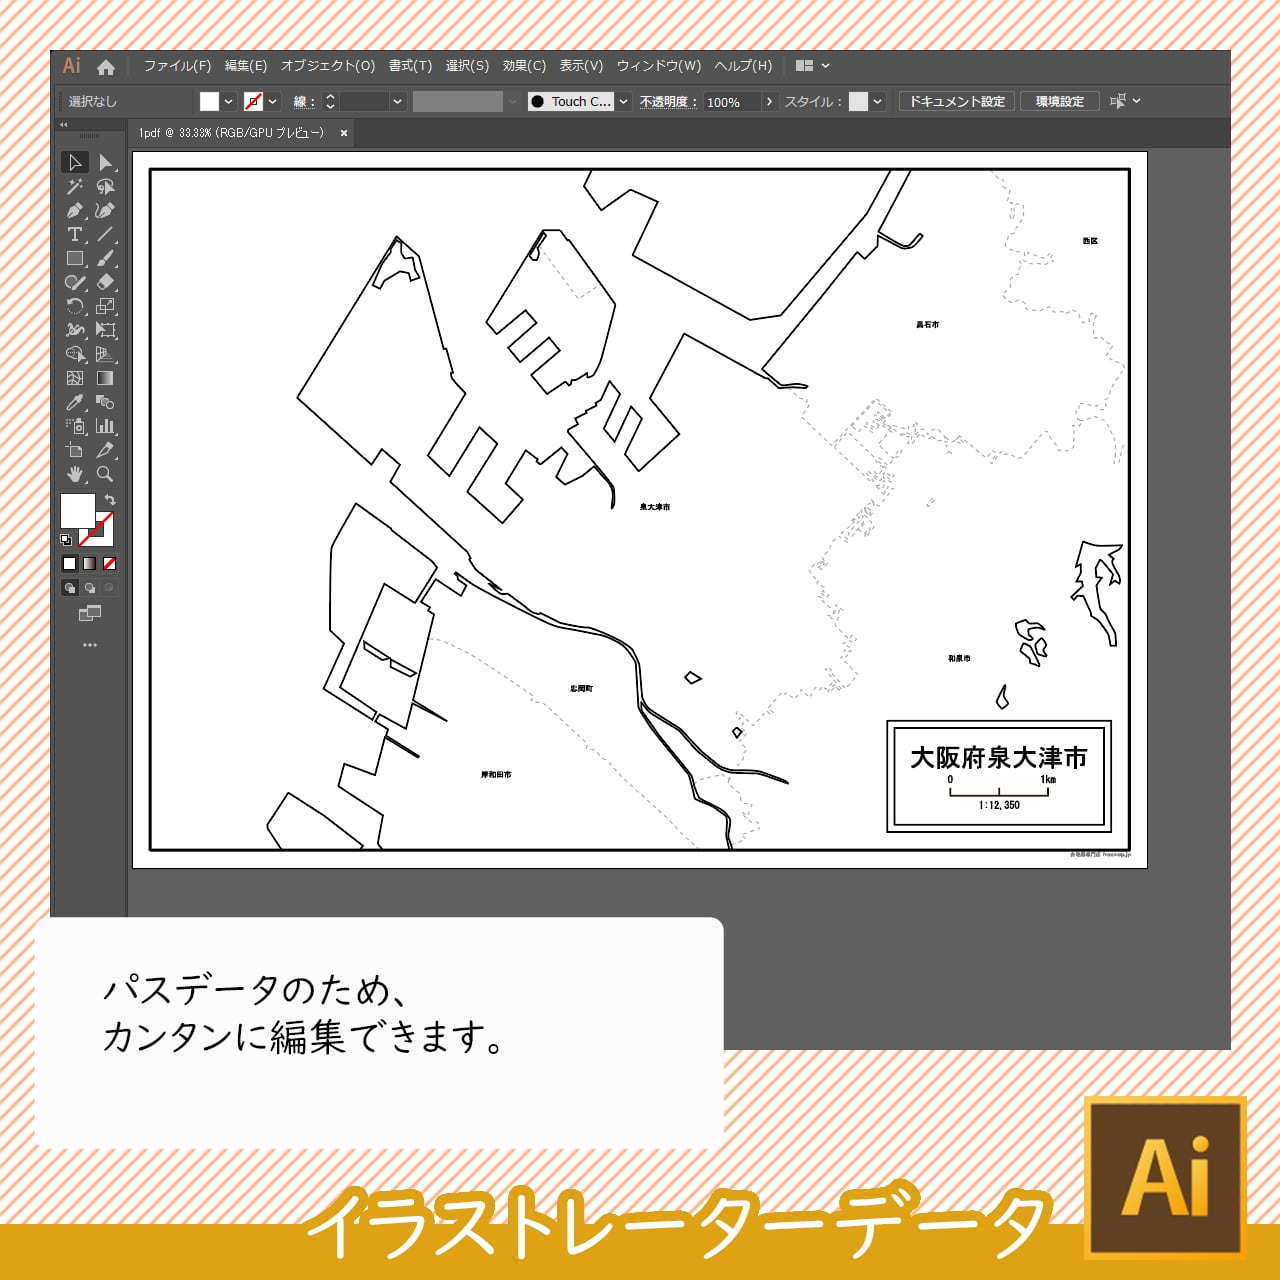
Task: Enable Draw Inside mode
Action: point(110,588)
